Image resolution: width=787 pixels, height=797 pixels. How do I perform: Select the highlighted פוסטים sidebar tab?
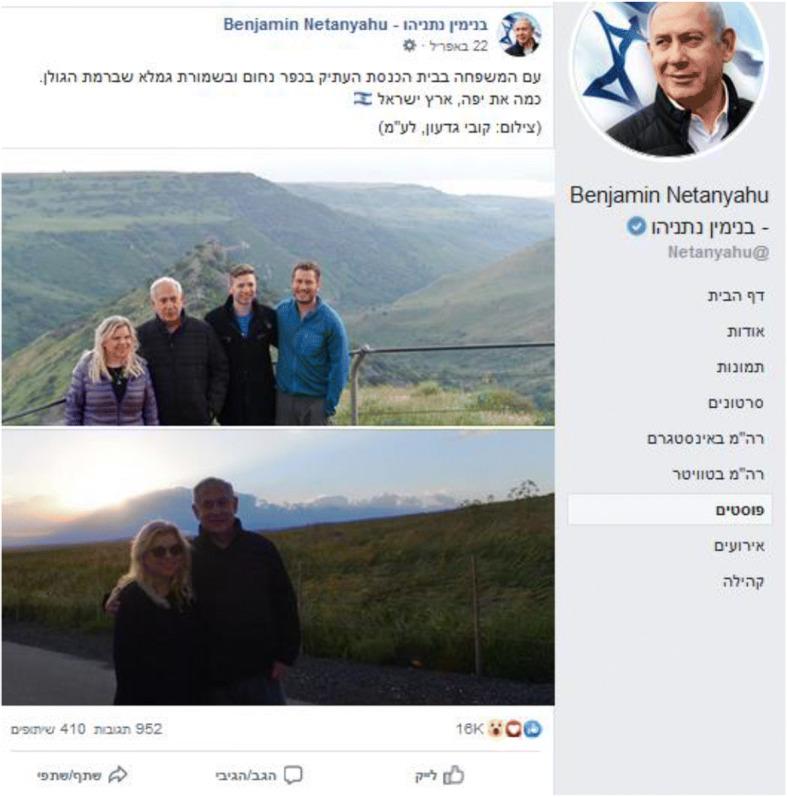(669, 510)
